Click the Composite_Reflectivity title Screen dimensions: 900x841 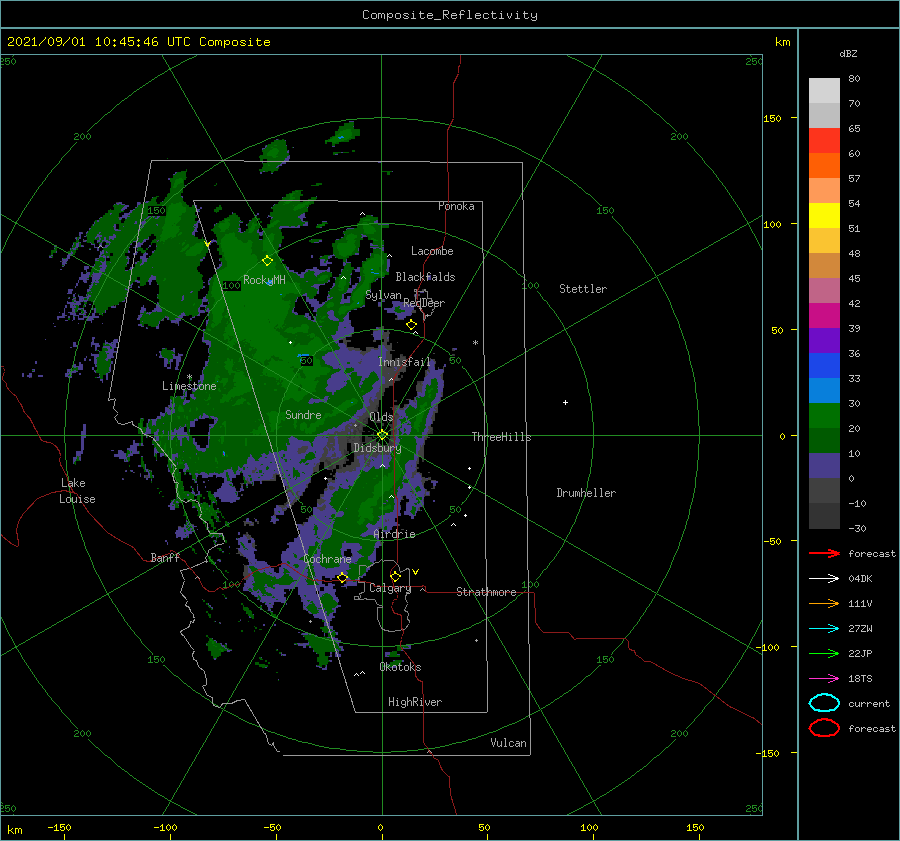[x=450, y=15]
